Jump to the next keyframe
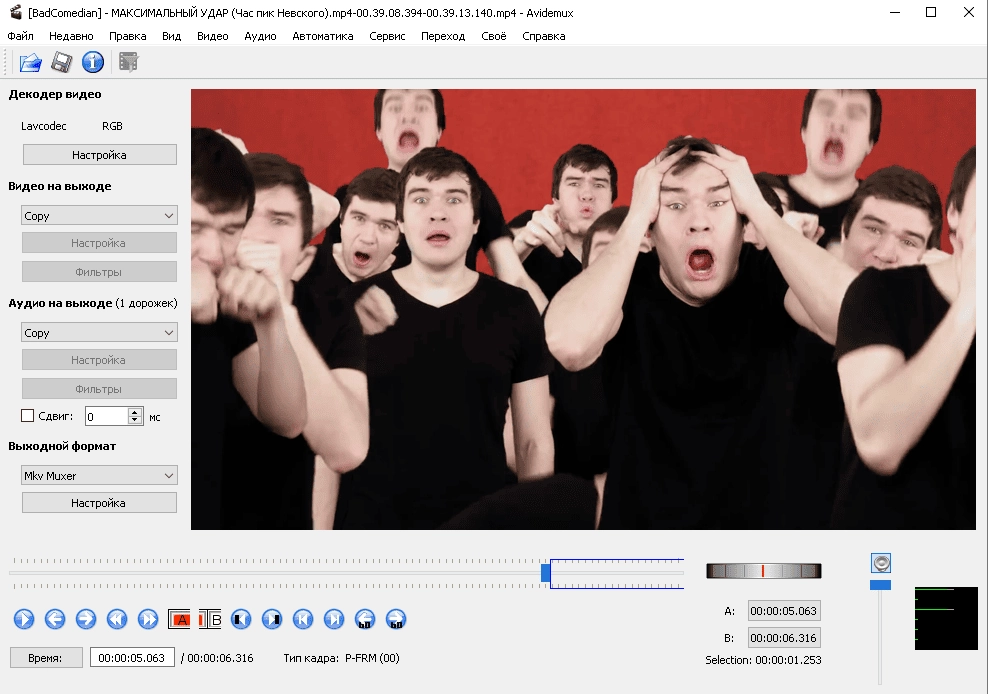Viewport: 988px width, 694px height. 147,619
